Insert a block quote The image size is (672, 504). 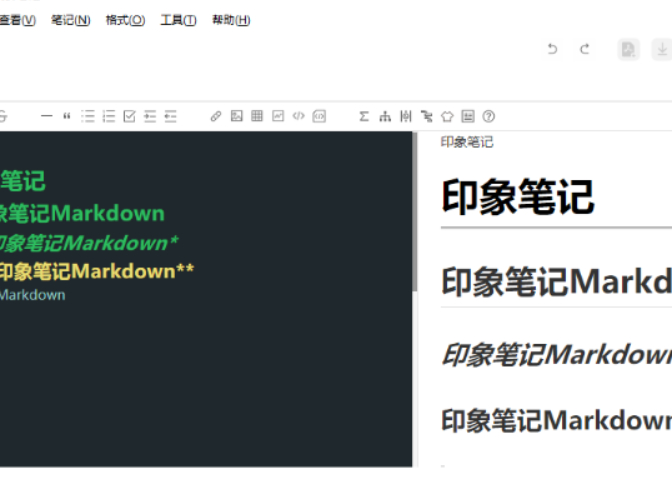[67, 116]
